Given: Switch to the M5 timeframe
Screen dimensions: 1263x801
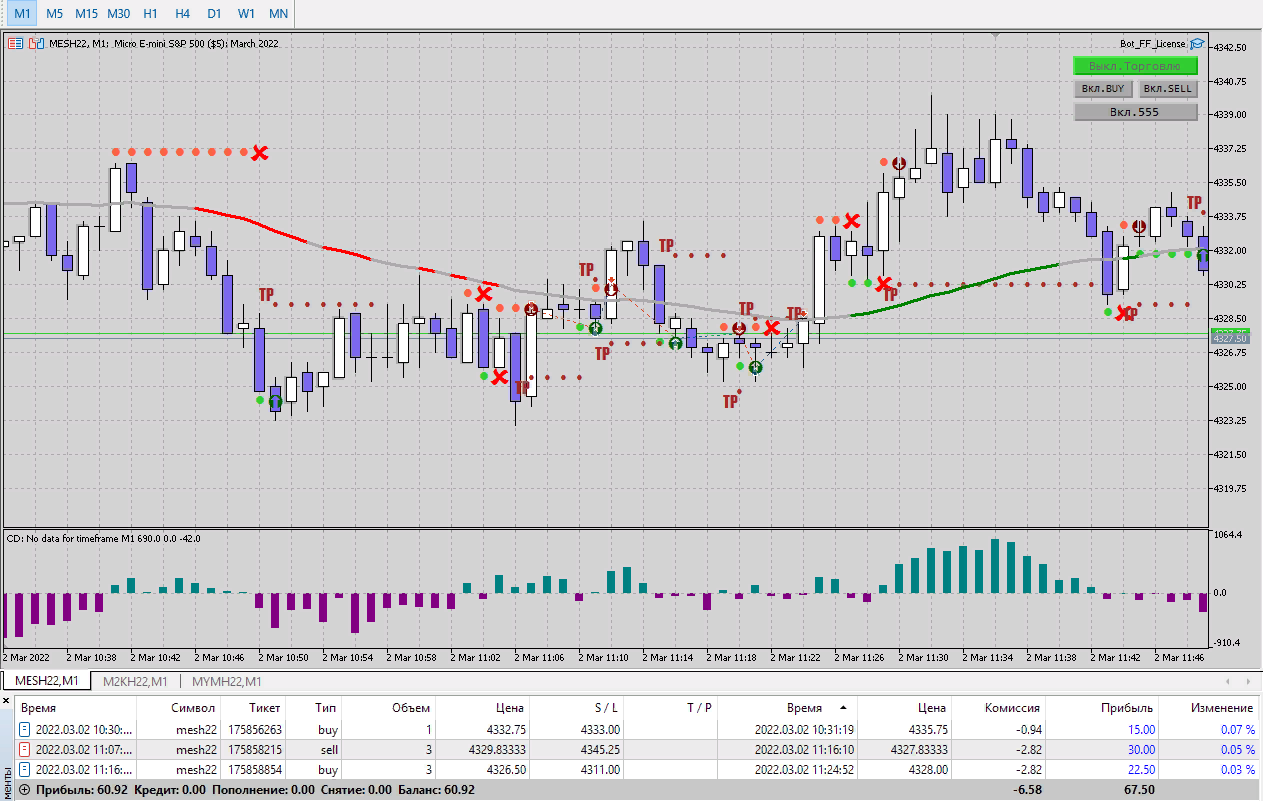Looking at the screenshot, I should (54, 13).
